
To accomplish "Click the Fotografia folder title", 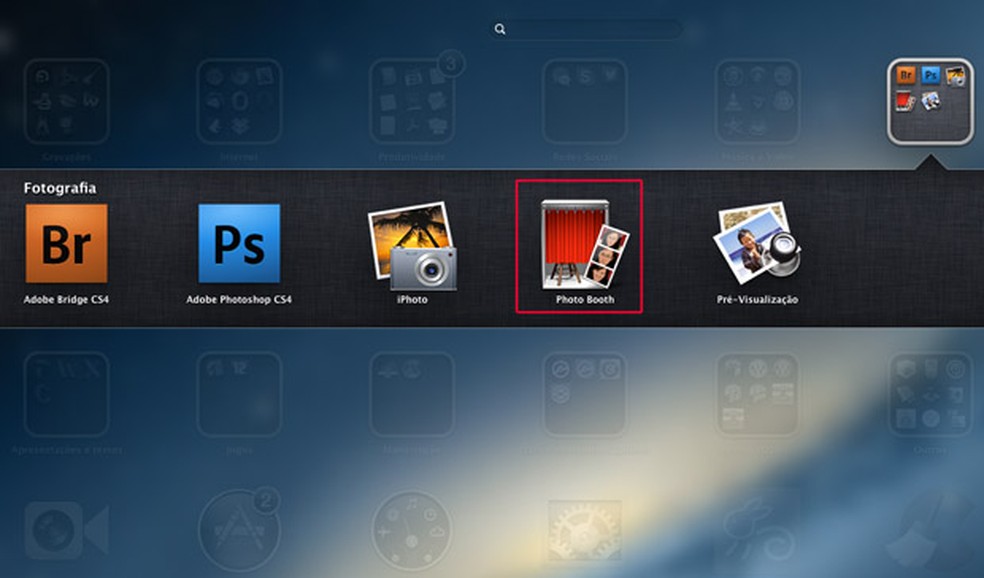I will [x=60, y=188].
